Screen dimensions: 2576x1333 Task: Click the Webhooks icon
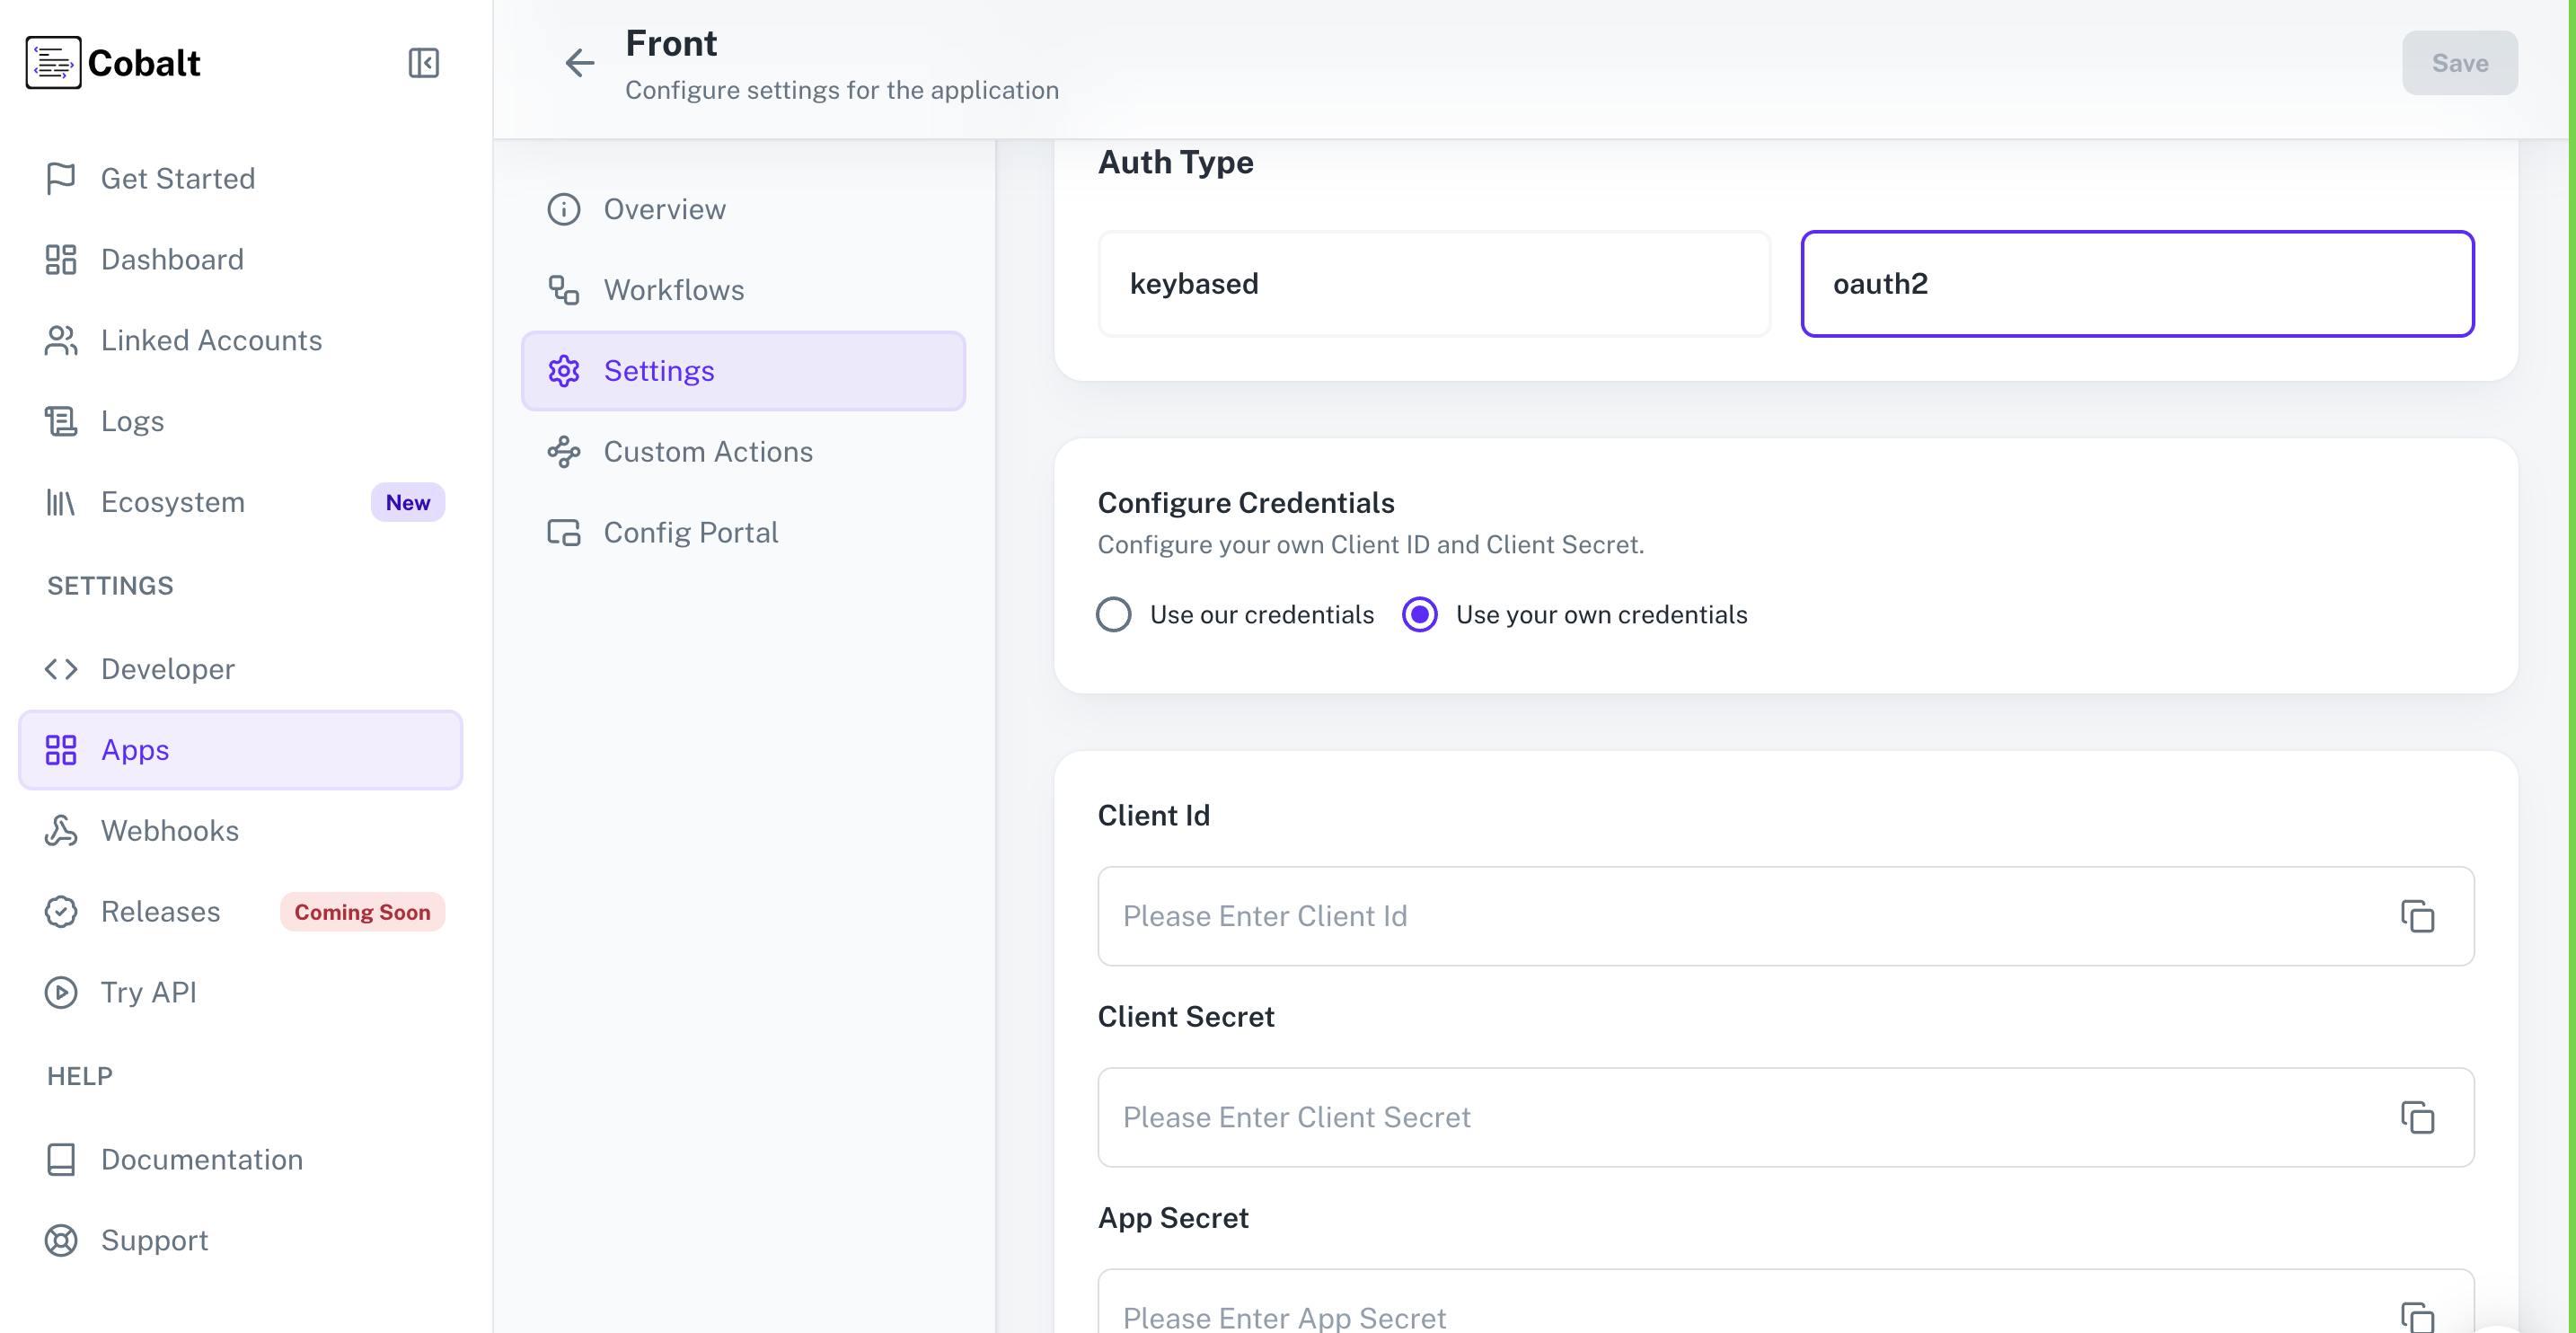(62, 831)
